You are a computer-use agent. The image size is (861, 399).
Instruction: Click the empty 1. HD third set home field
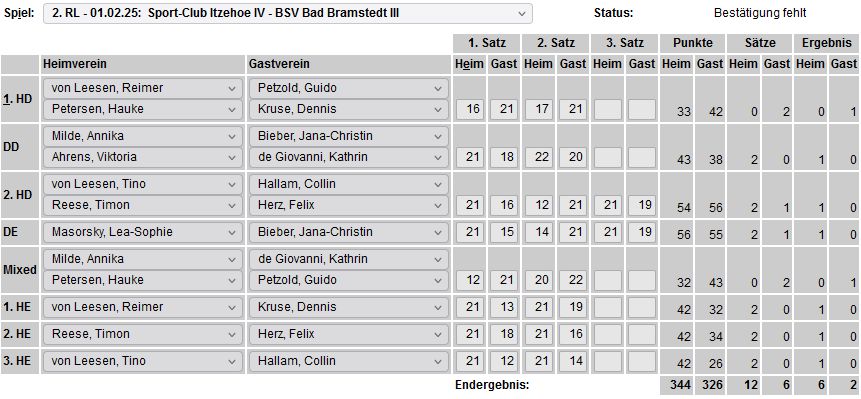[x=608, y=109]
